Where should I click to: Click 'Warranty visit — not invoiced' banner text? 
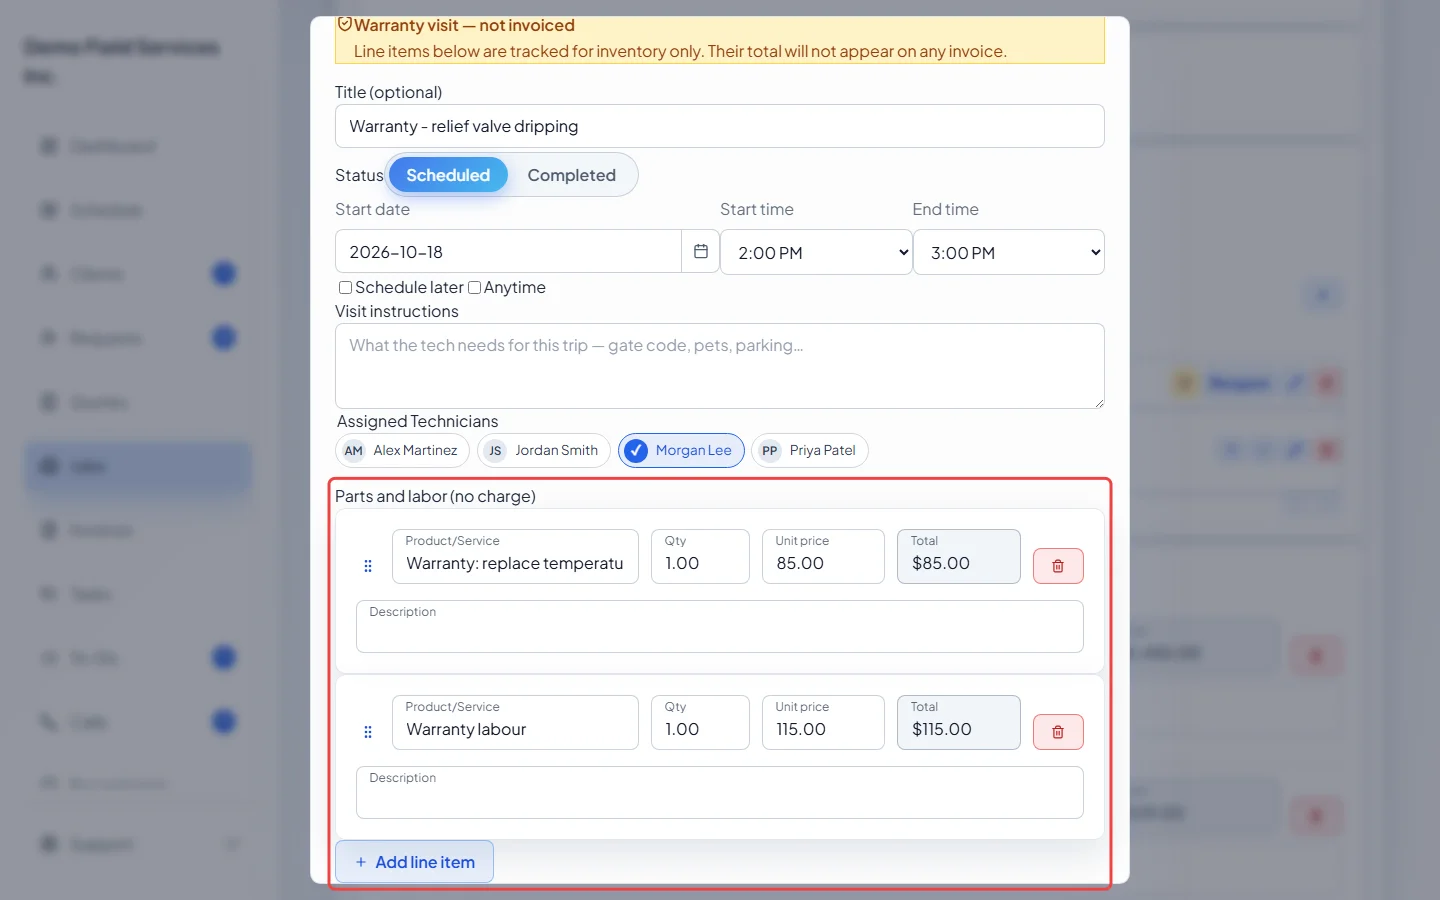[x=464, y=25]
